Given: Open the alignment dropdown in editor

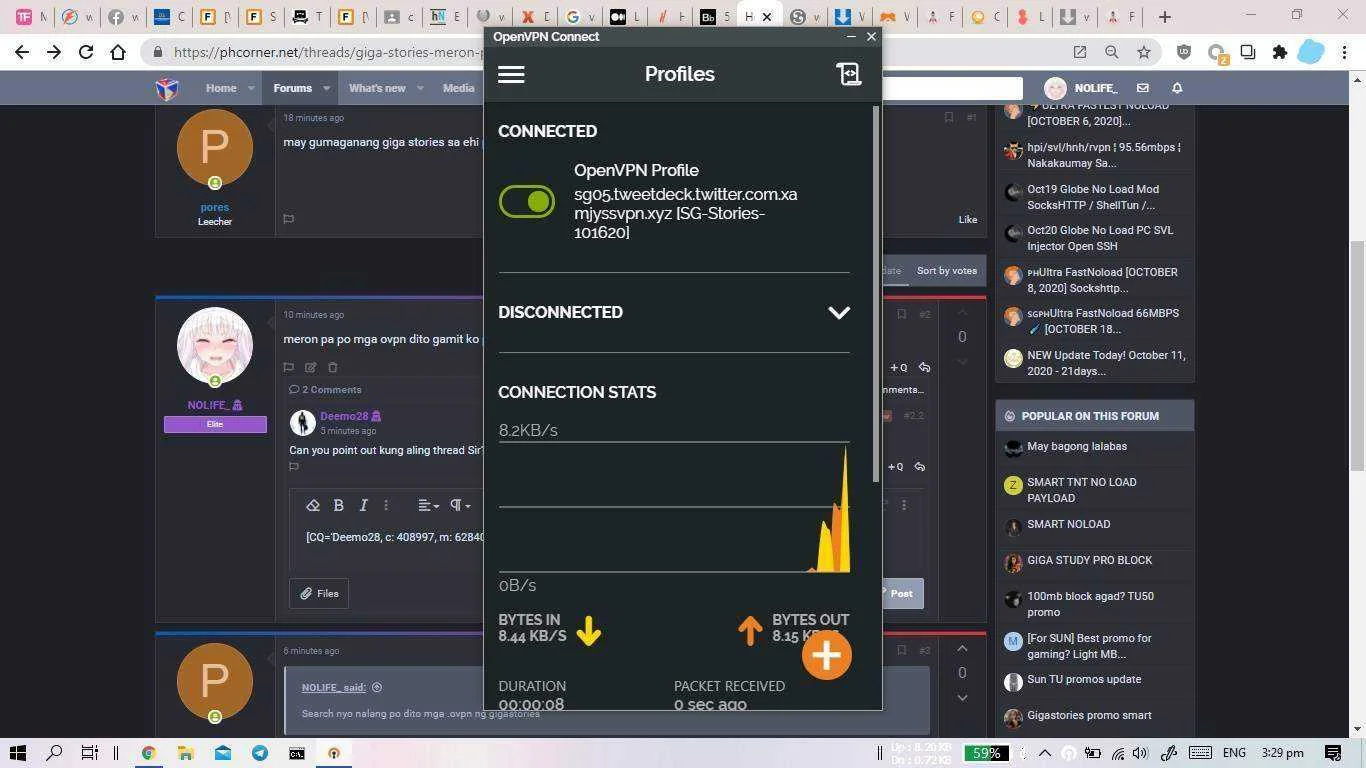Looking at the screenshot, I should click(428, 505).
